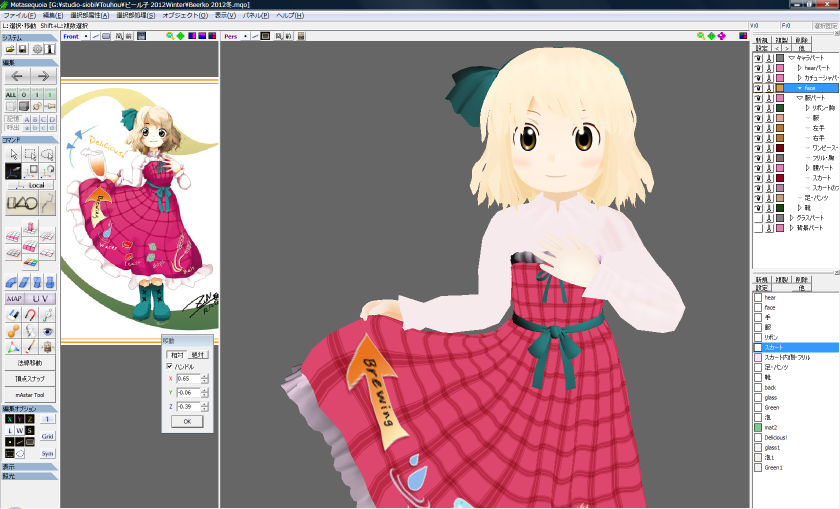The height and width of the screenshot is (509, 840).
Task: Click the solid cube display icon
Action: [24, 106]
